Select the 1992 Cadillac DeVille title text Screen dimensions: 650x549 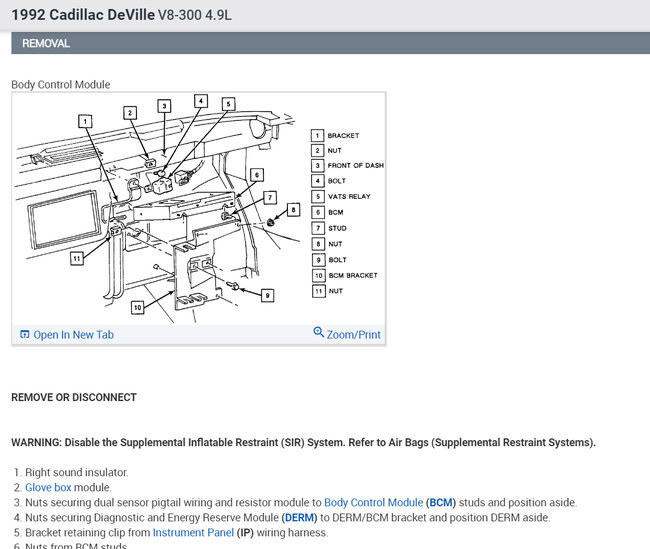click(83, 15)
